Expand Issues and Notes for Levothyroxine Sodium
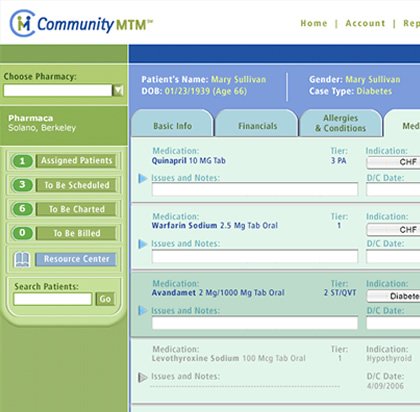Image resolution: width=420 pixels, height=412 pixels. pyautogui.click(x=143, y=377)
